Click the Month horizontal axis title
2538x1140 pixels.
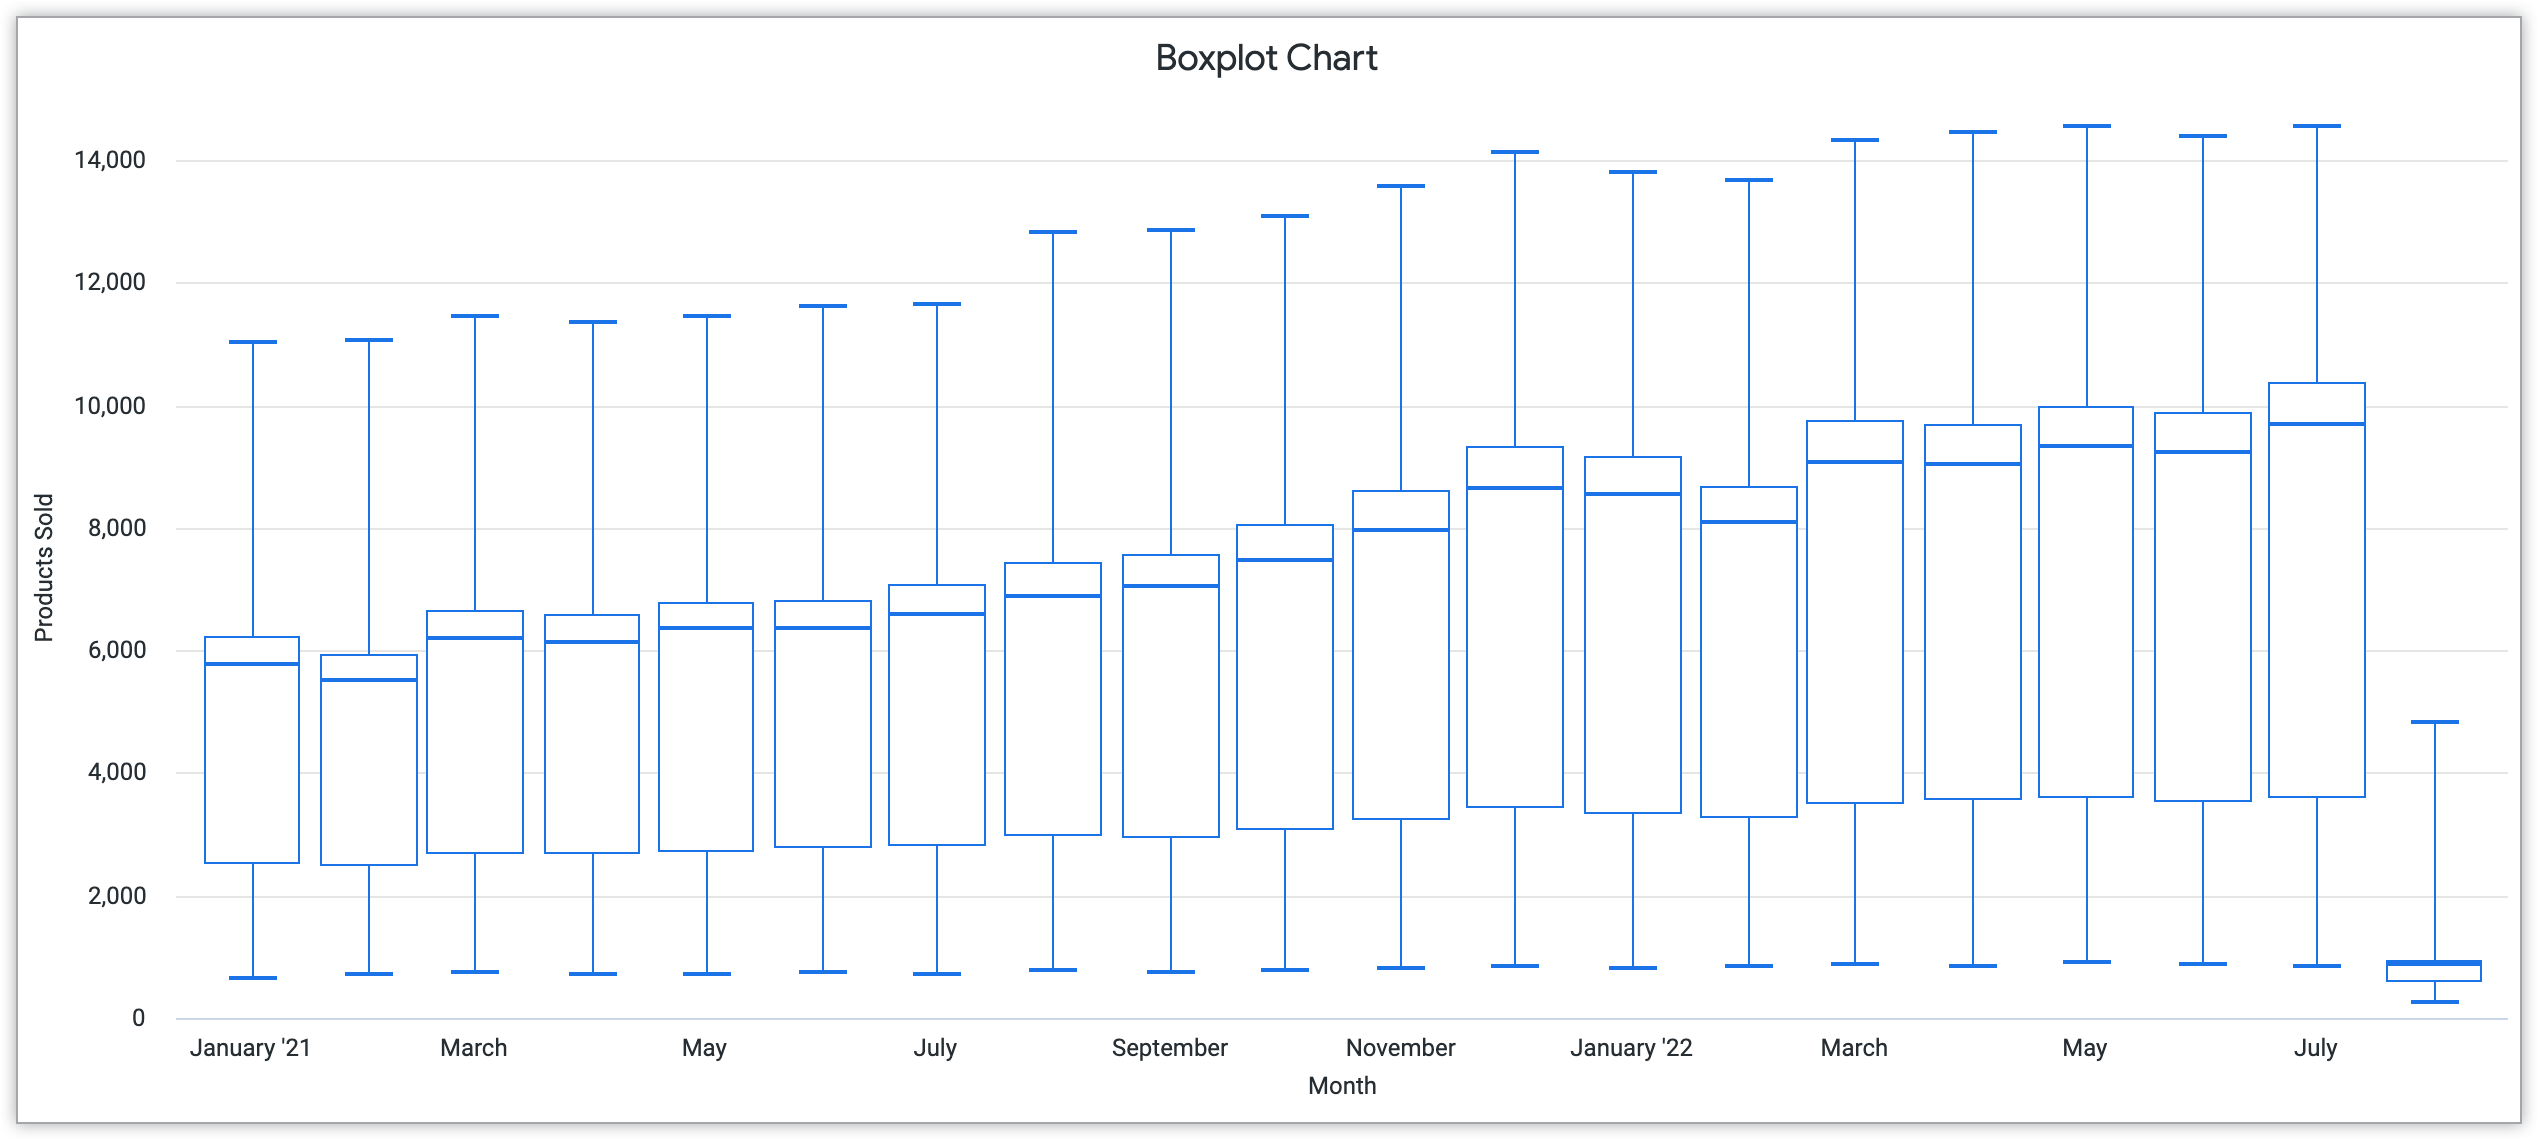point(1341,1086)
